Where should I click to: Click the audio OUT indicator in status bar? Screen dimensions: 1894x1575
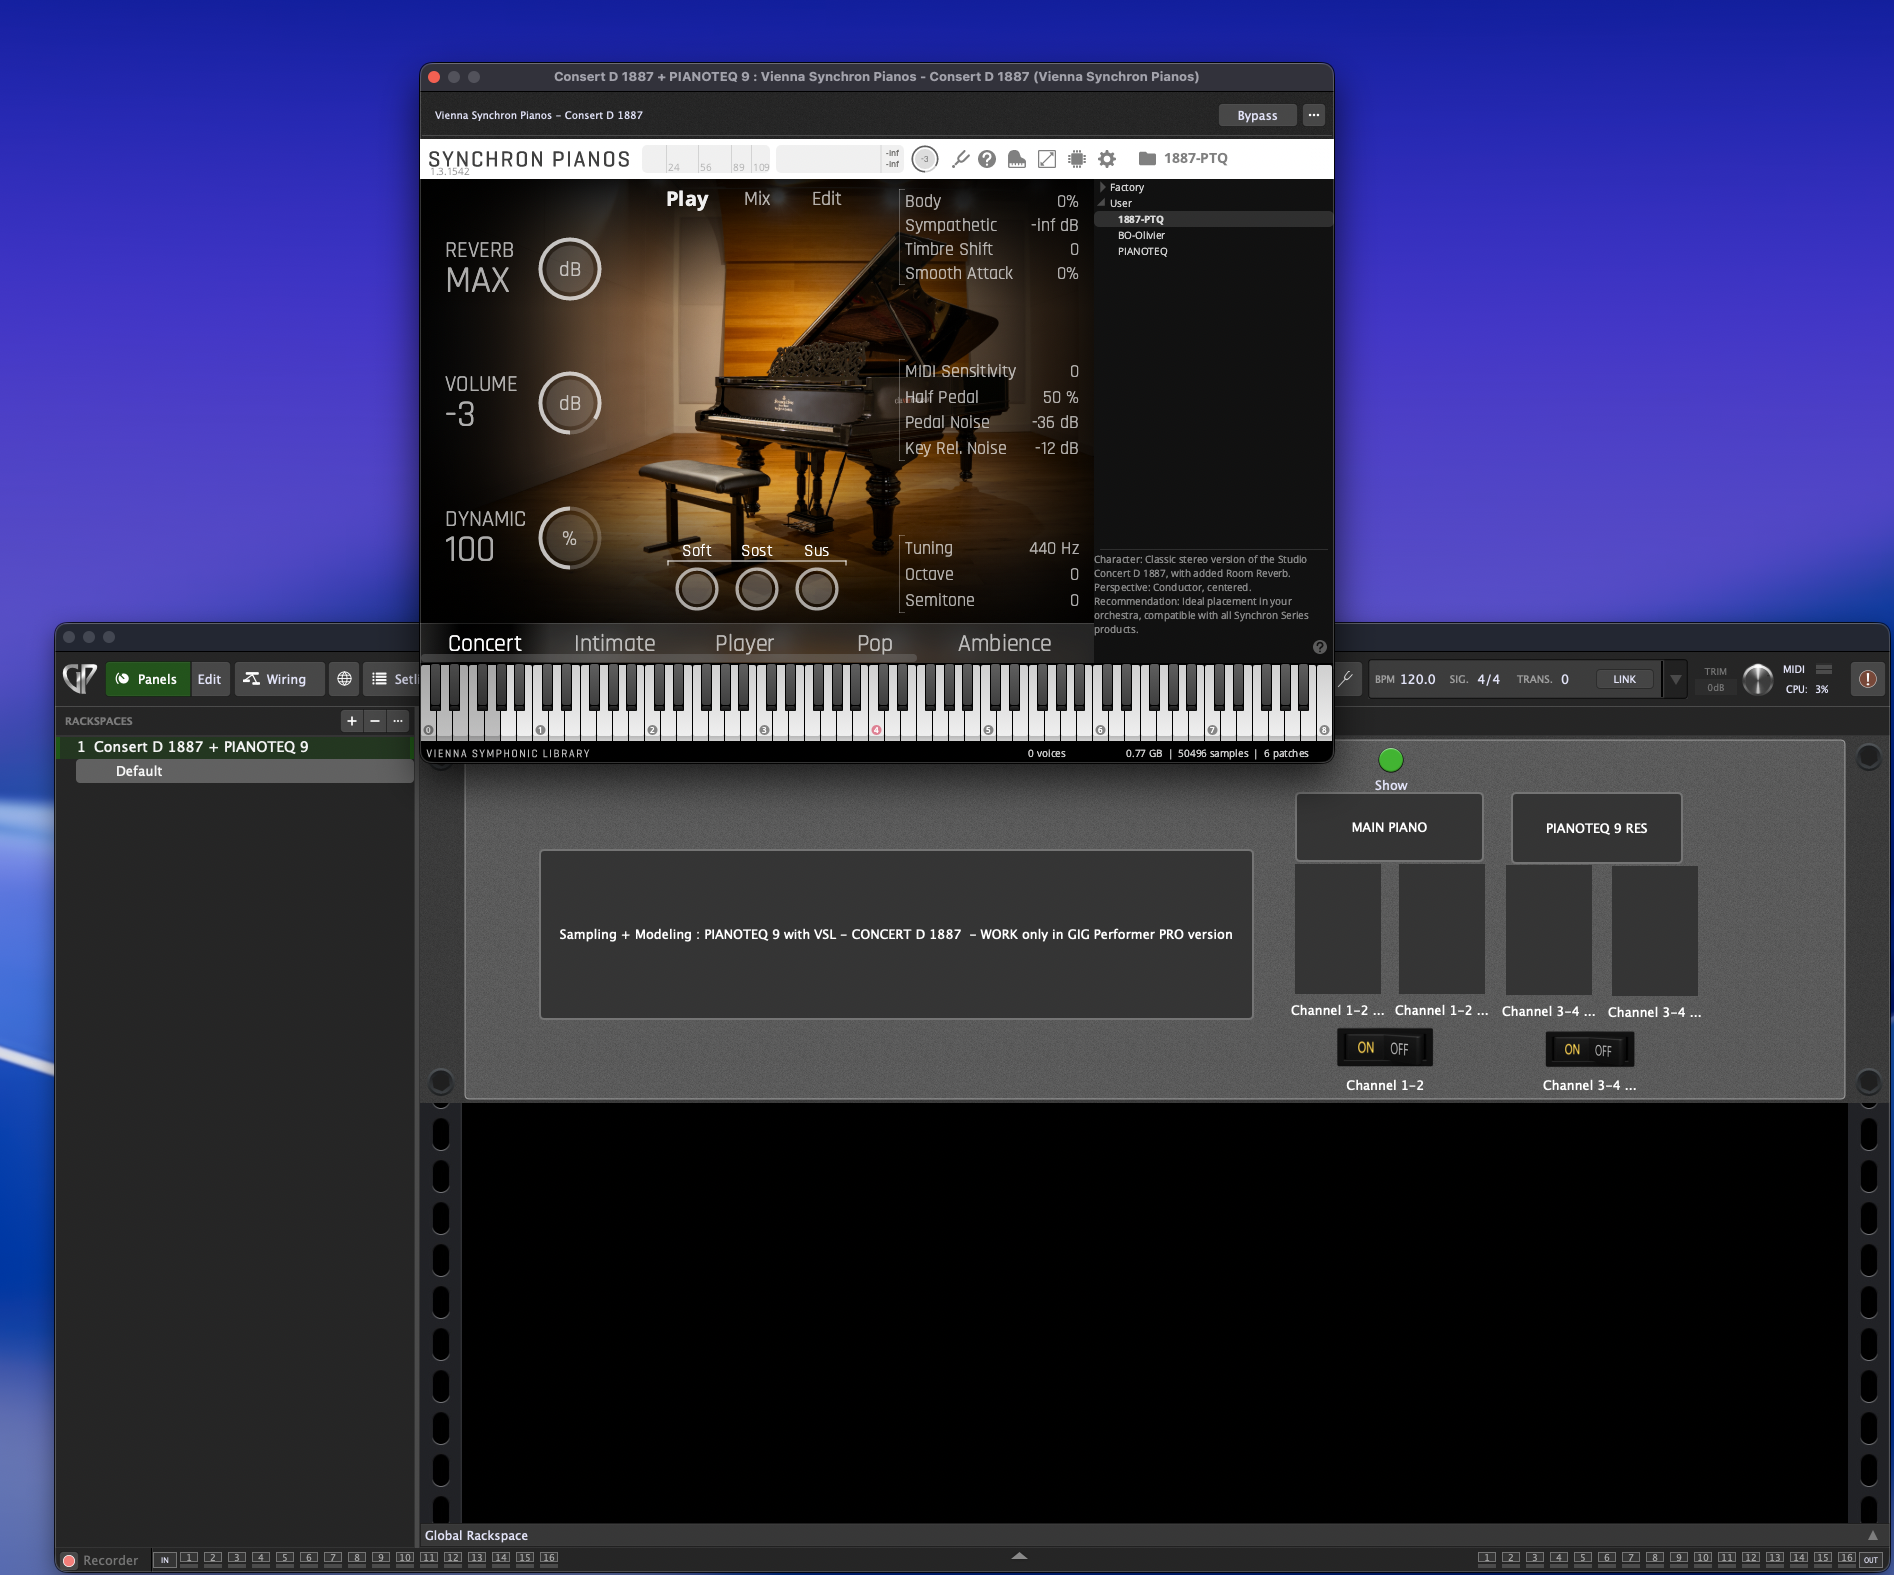(x=1870, y=1559)
